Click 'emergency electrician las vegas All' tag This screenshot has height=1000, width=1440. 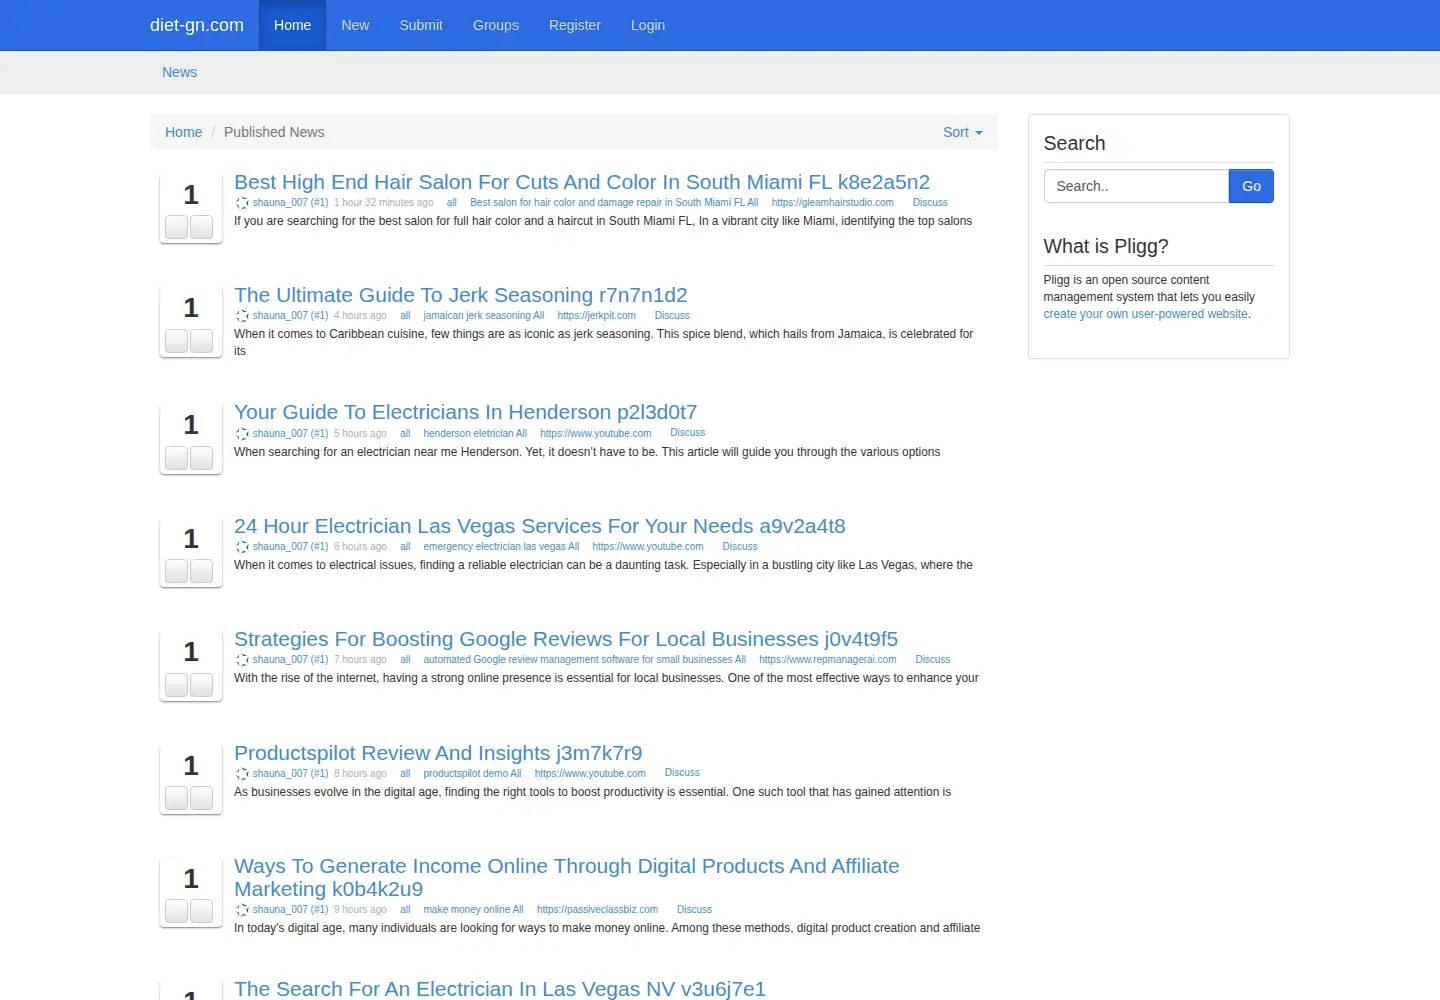coord(501,547)
